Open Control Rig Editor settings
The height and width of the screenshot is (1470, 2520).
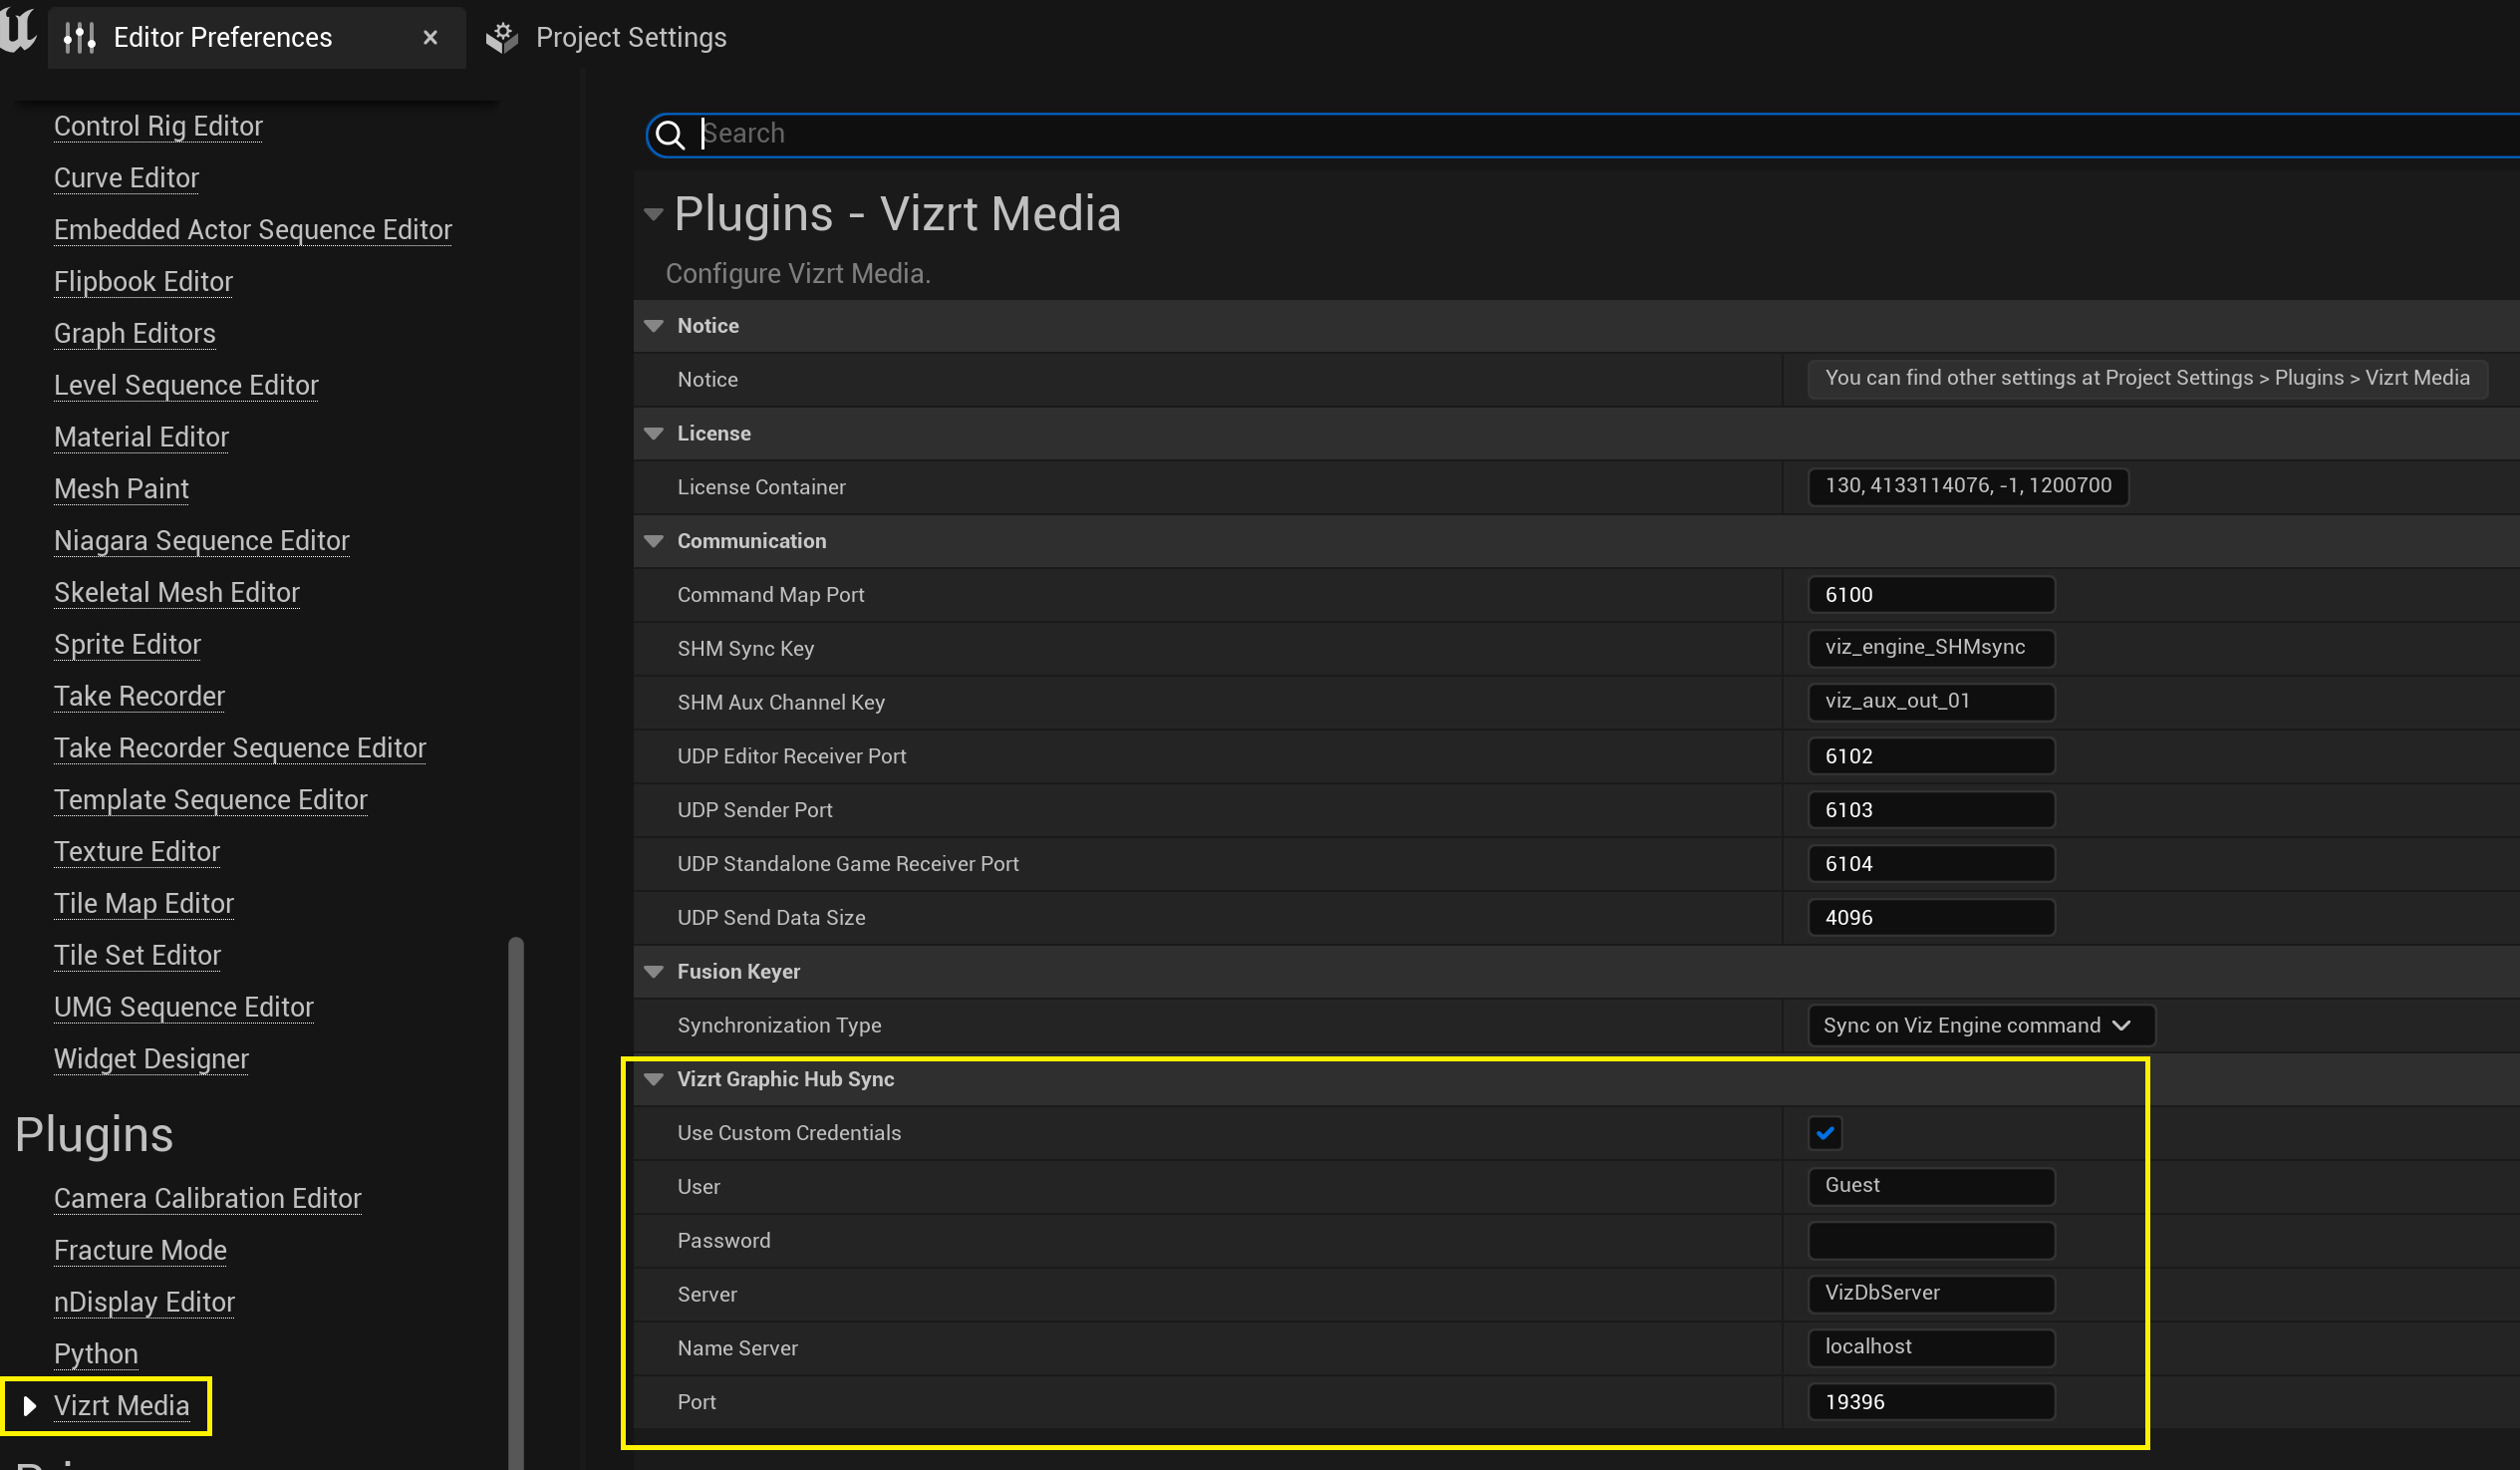[158, 127]
